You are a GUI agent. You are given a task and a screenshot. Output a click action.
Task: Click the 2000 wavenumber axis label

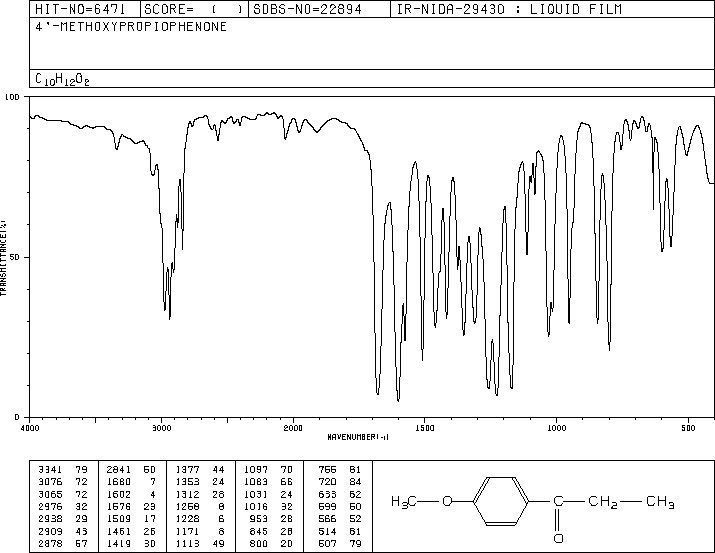[x=293, y=428]
